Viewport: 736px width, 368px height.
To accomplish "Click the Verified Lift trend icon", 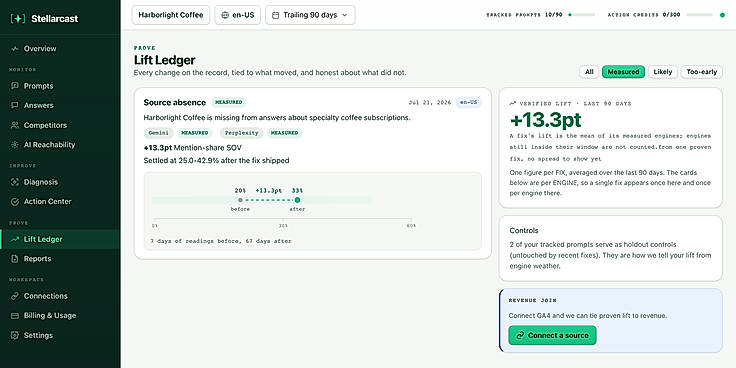I will point(513,103).
